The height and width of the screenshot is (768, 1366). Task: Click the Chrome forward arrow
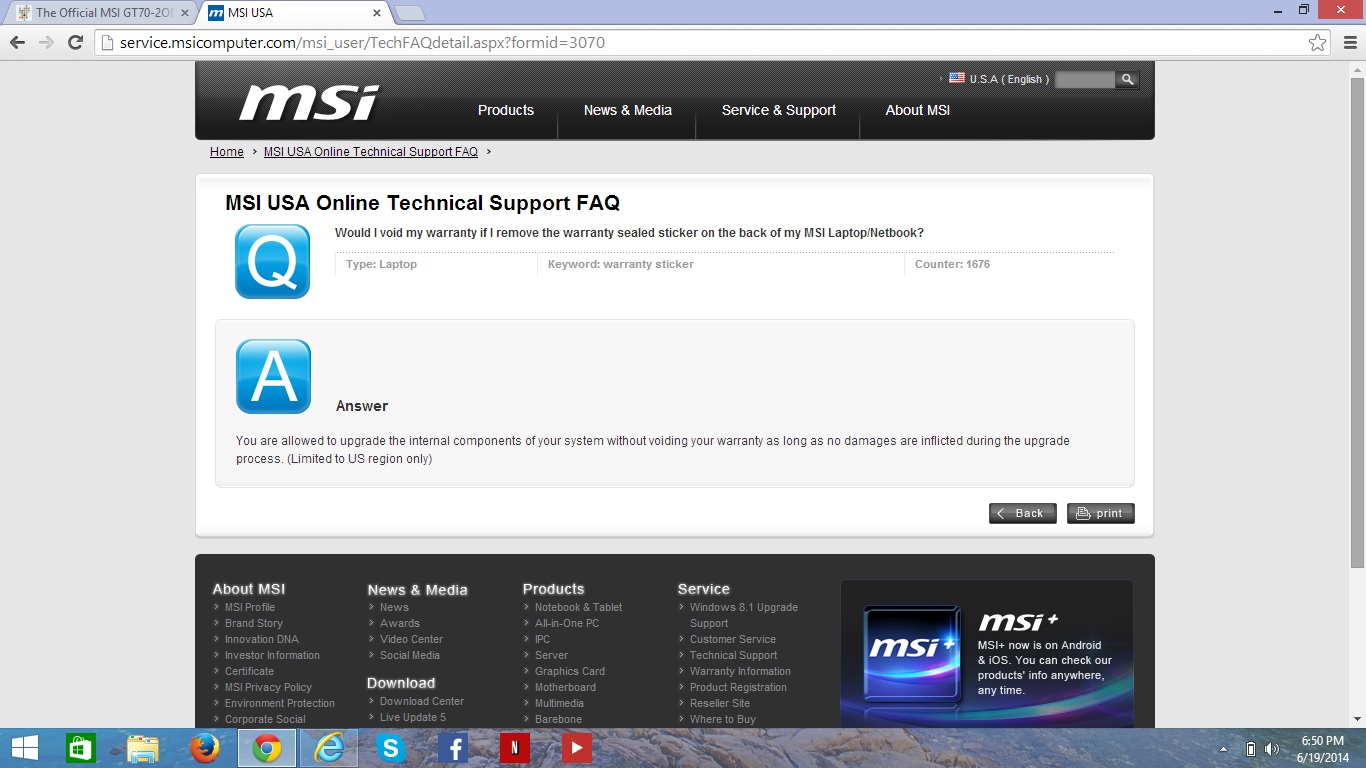[x=46, y=43]
